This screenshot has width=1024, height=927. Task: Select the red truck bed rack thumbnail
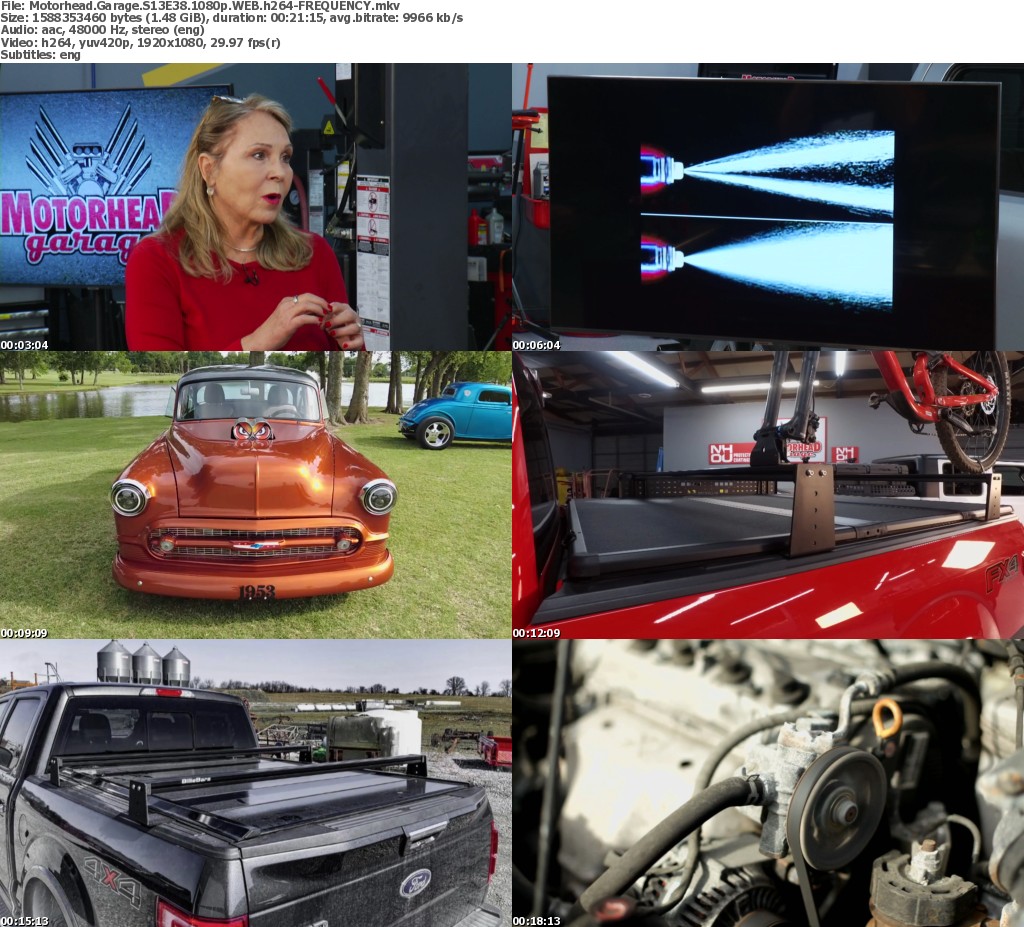[x=767, y=494]
